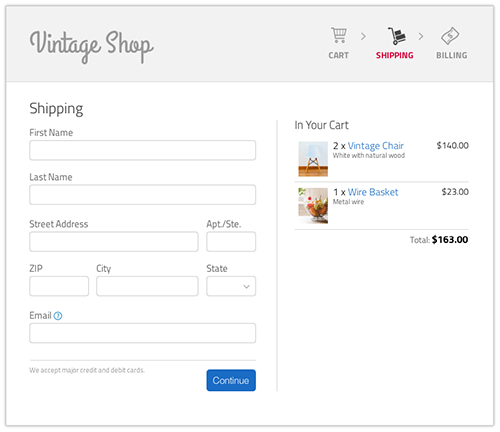Click the billing price-tag icon
Image resolution: width=500 pixels, height=432 pixels.
click(450, 36)
